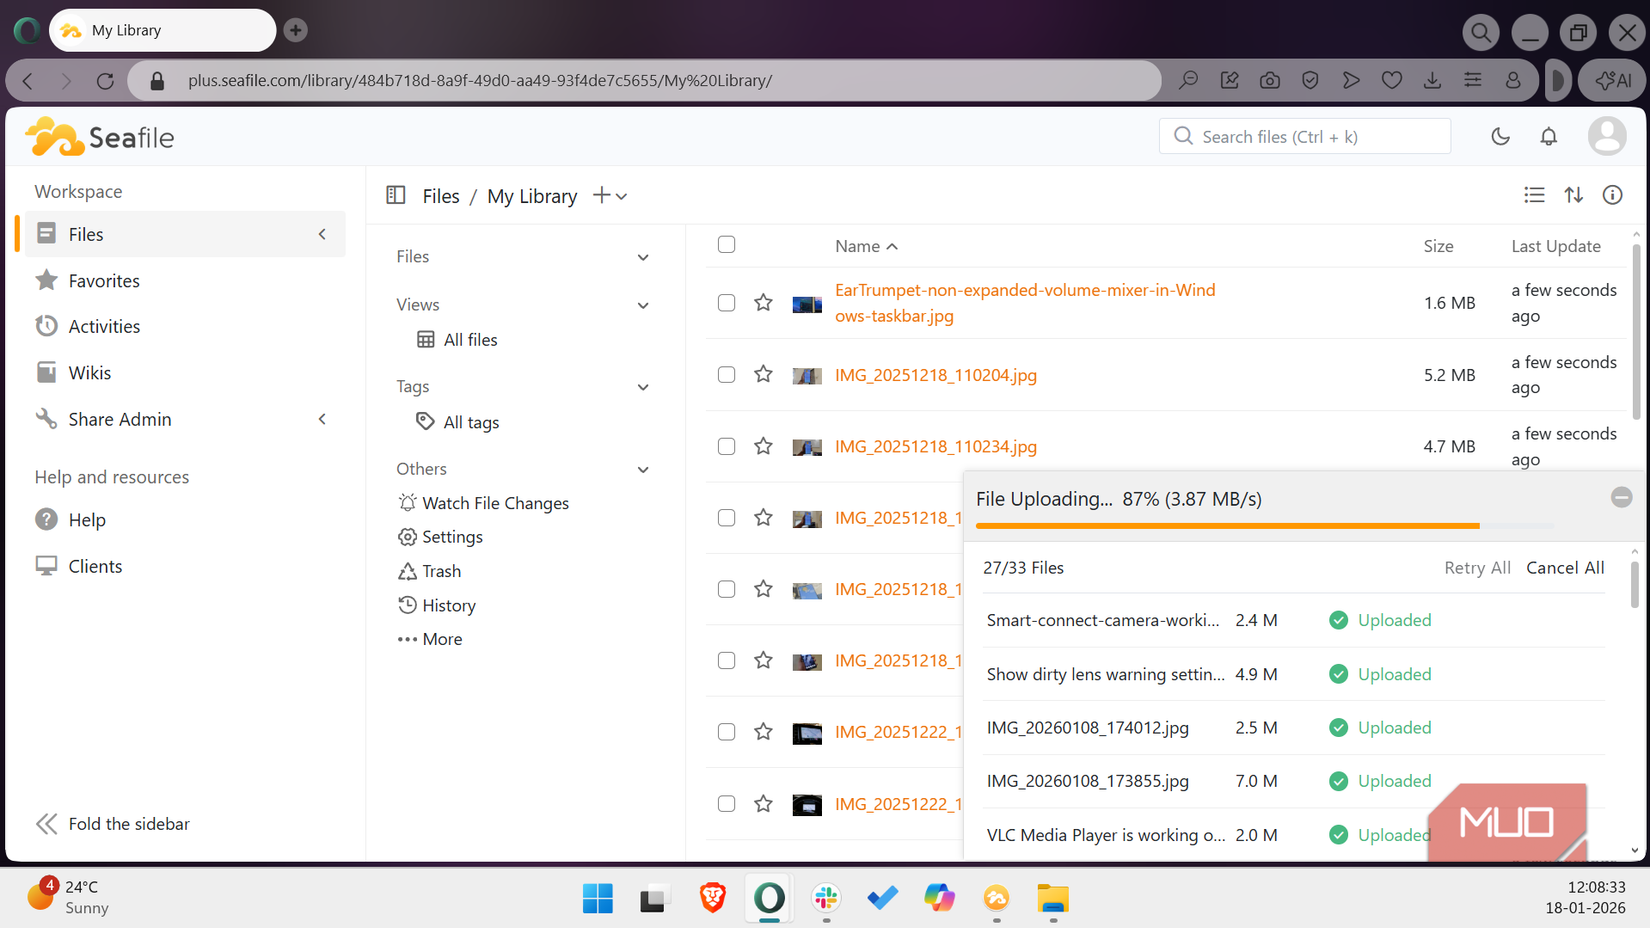This screenshot has width=1650, height=928.
Task: Collapse Views section chevron
Action: (x=643, y=305)
